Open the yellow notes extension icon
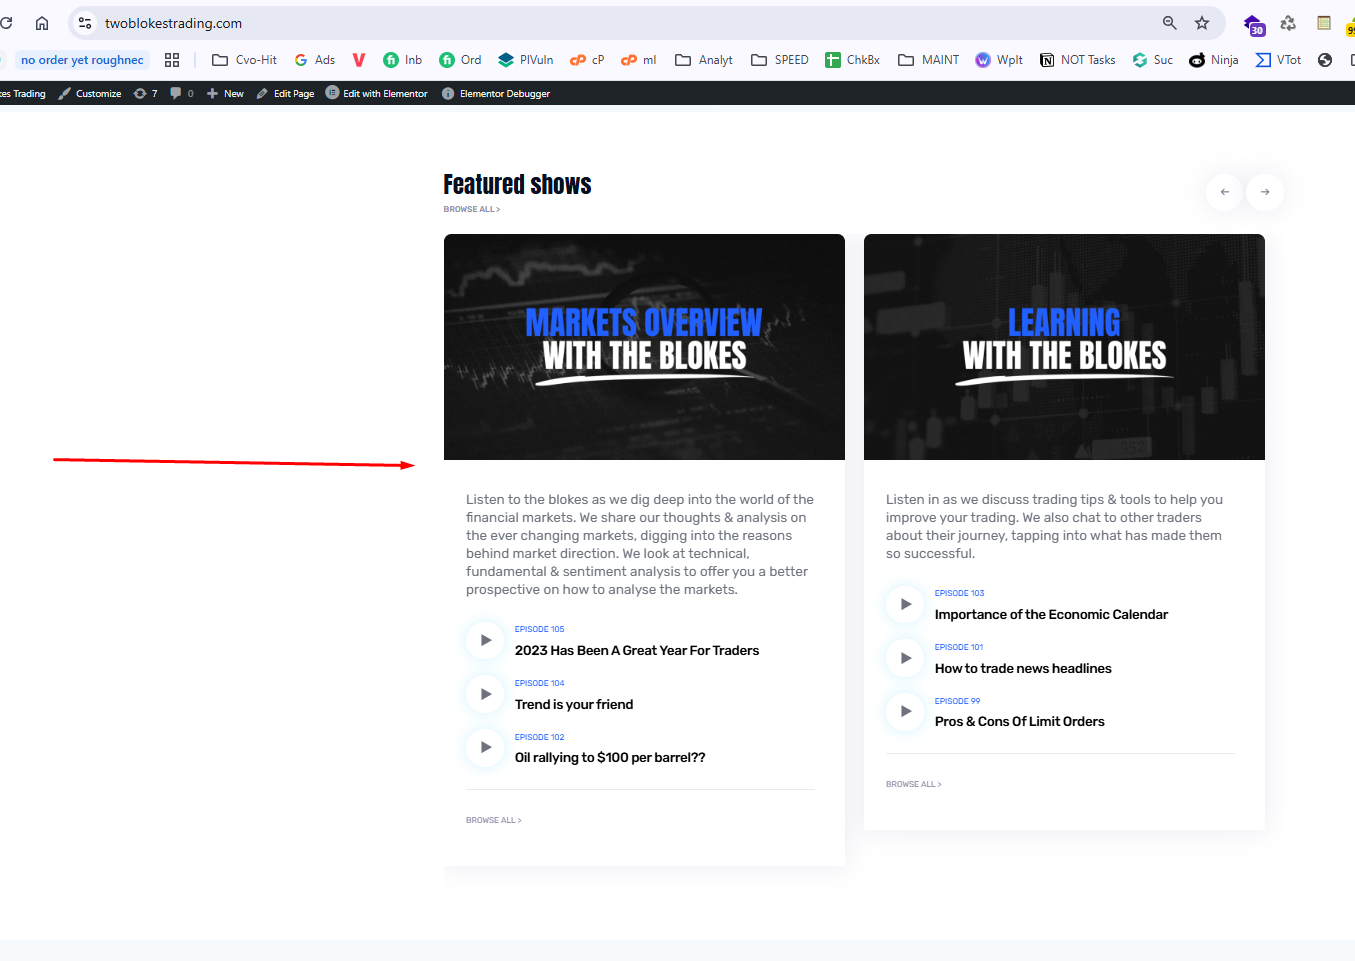1355x961 pixels. [1324, 22]
